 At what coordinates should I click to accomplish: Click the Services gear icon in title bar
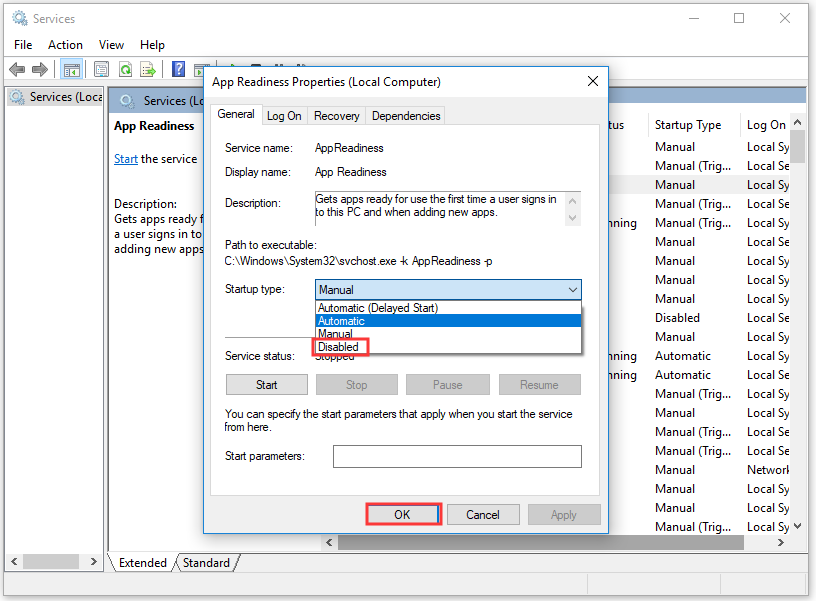(x=20, y=18)
